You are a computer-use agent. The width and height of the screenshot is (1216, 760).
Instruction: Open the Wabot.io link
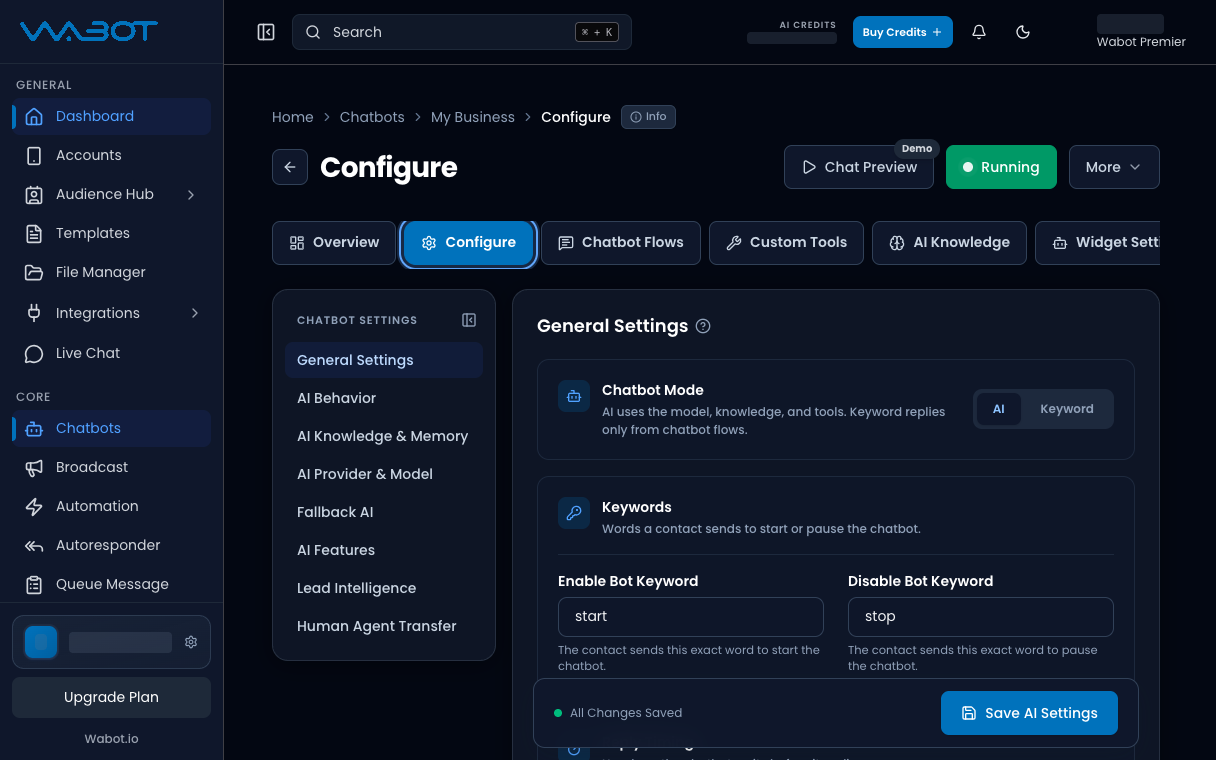[x=111, y=739]
